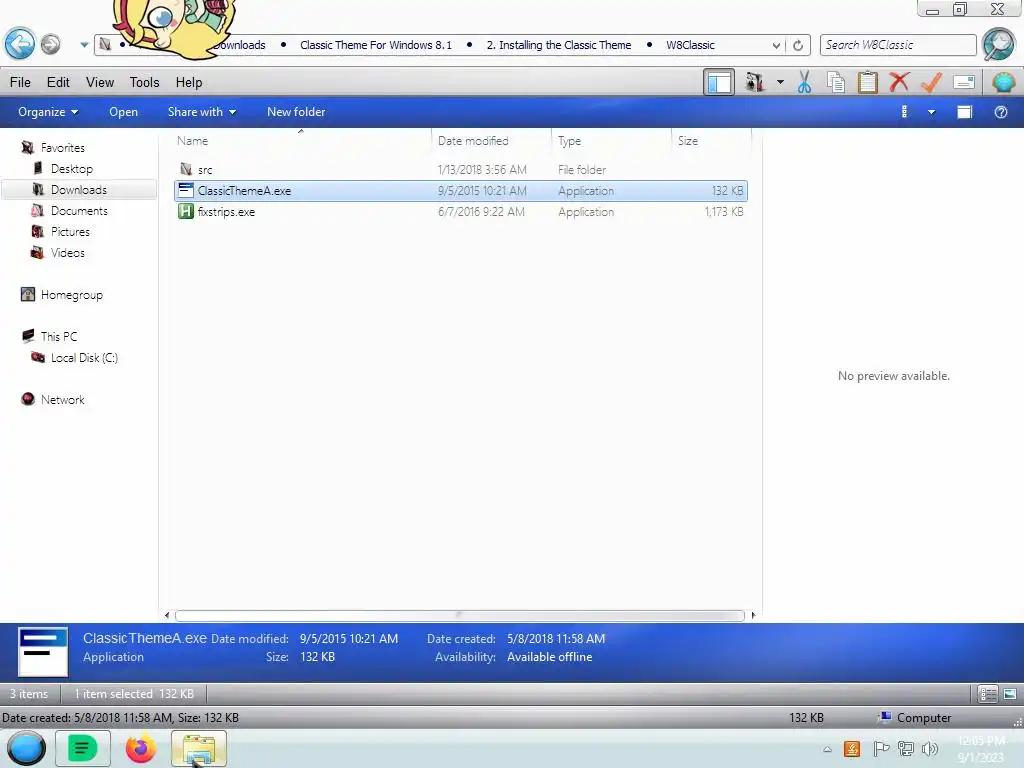1024x768 pixels.
Task: Open Firefox from the taskbar
Action: click(140, 748)
